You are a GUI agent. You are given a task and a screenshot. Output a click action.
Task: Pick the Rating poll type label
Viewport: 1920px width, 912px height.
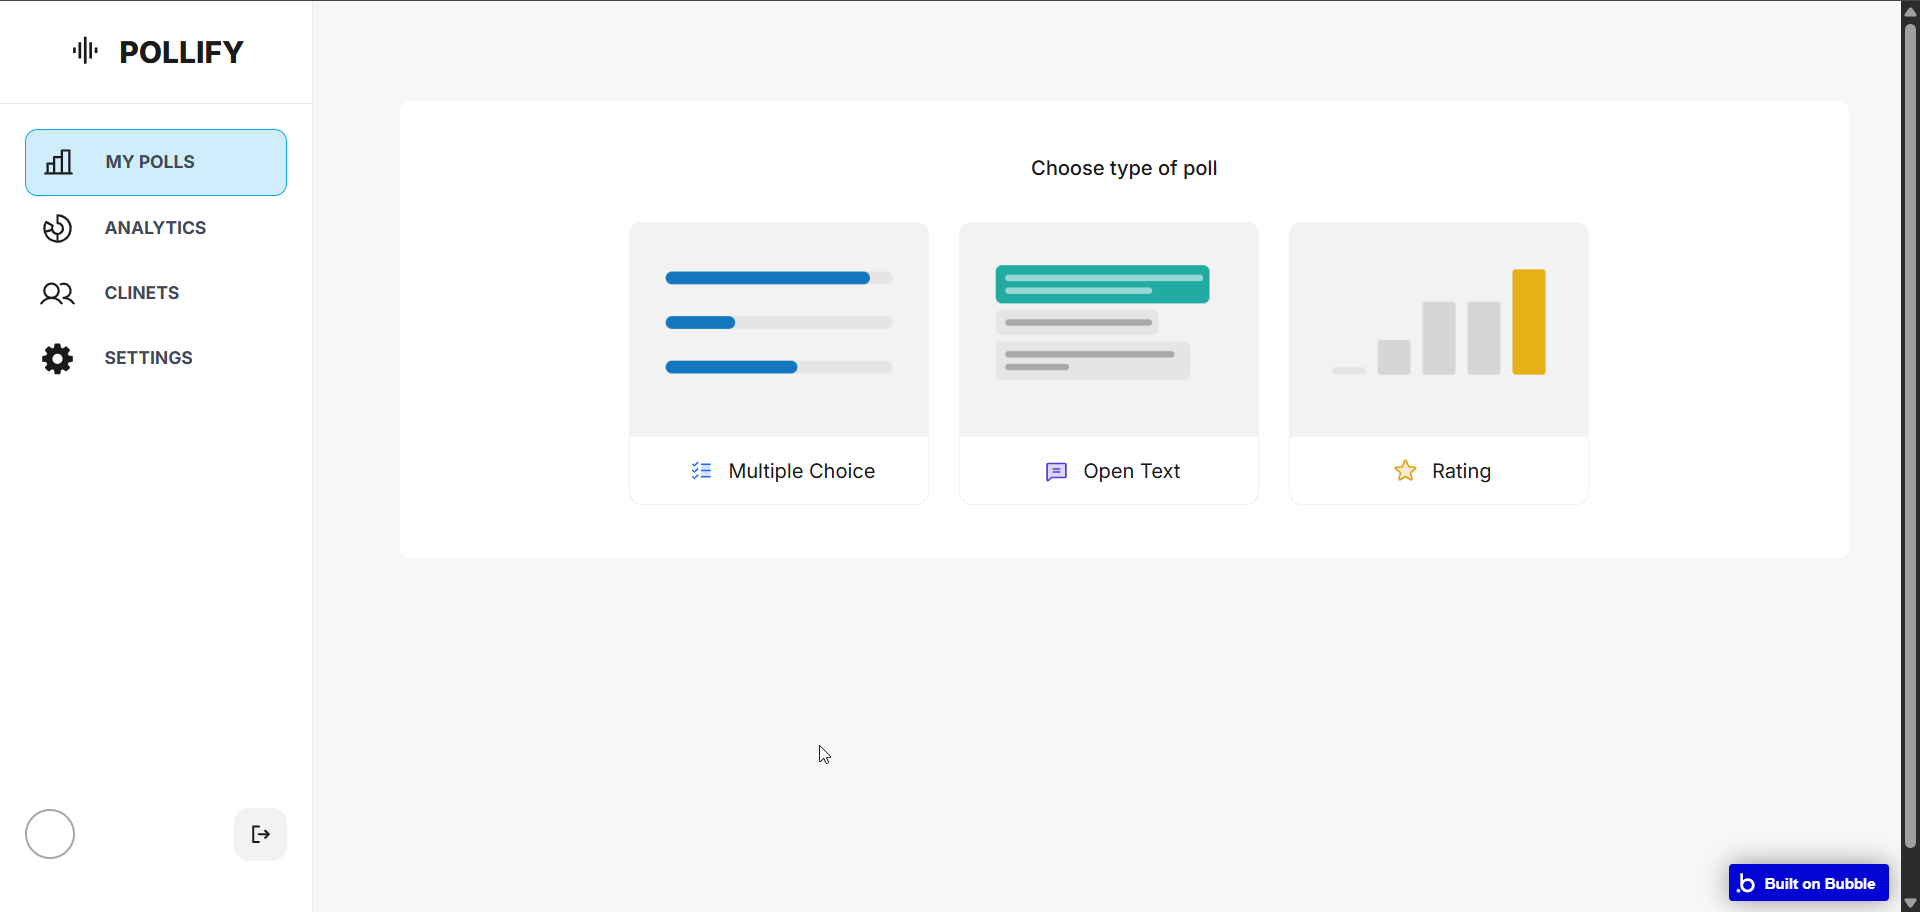coord(1461,471)
